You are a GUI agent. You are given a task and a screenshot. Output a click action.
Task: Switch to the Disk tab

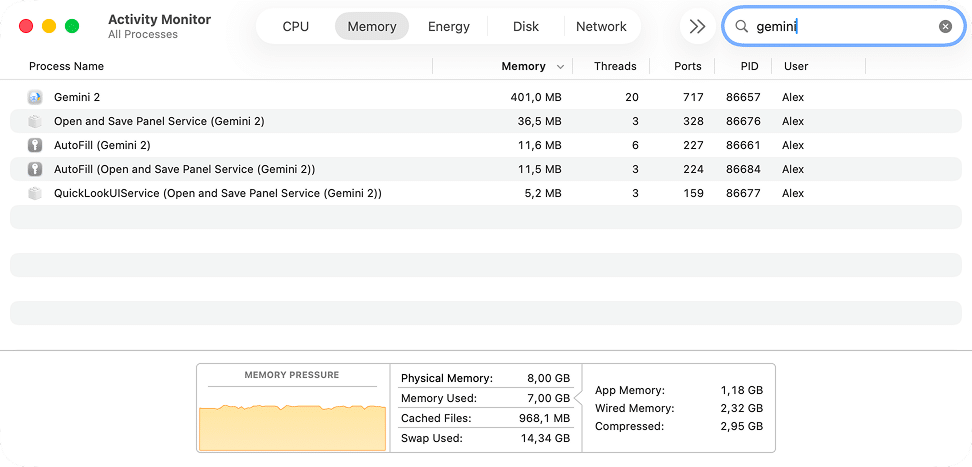click(526, 27)
